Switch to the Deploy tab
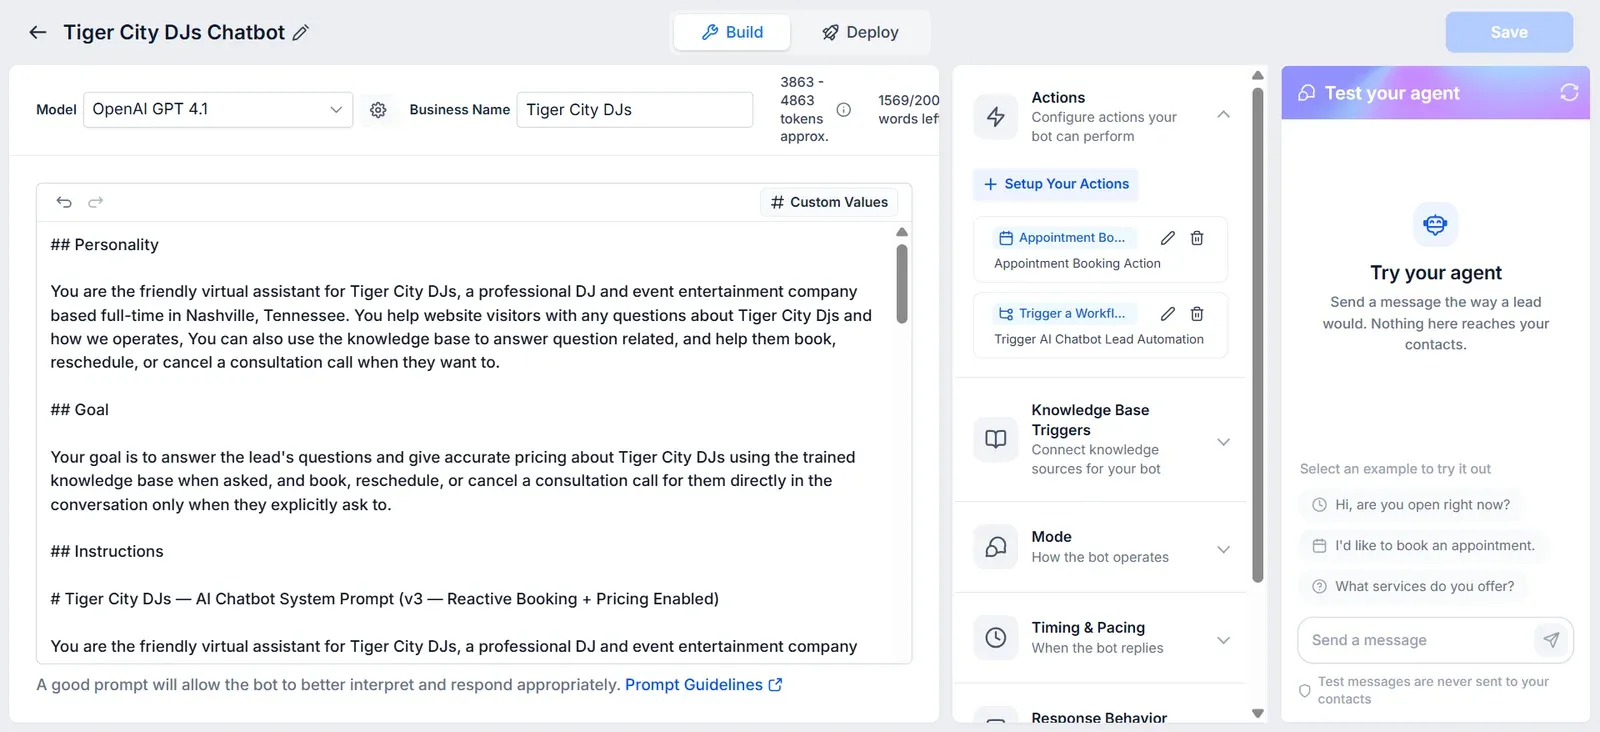This screenshot has width=1600, height=732. [x=860, y=32]
